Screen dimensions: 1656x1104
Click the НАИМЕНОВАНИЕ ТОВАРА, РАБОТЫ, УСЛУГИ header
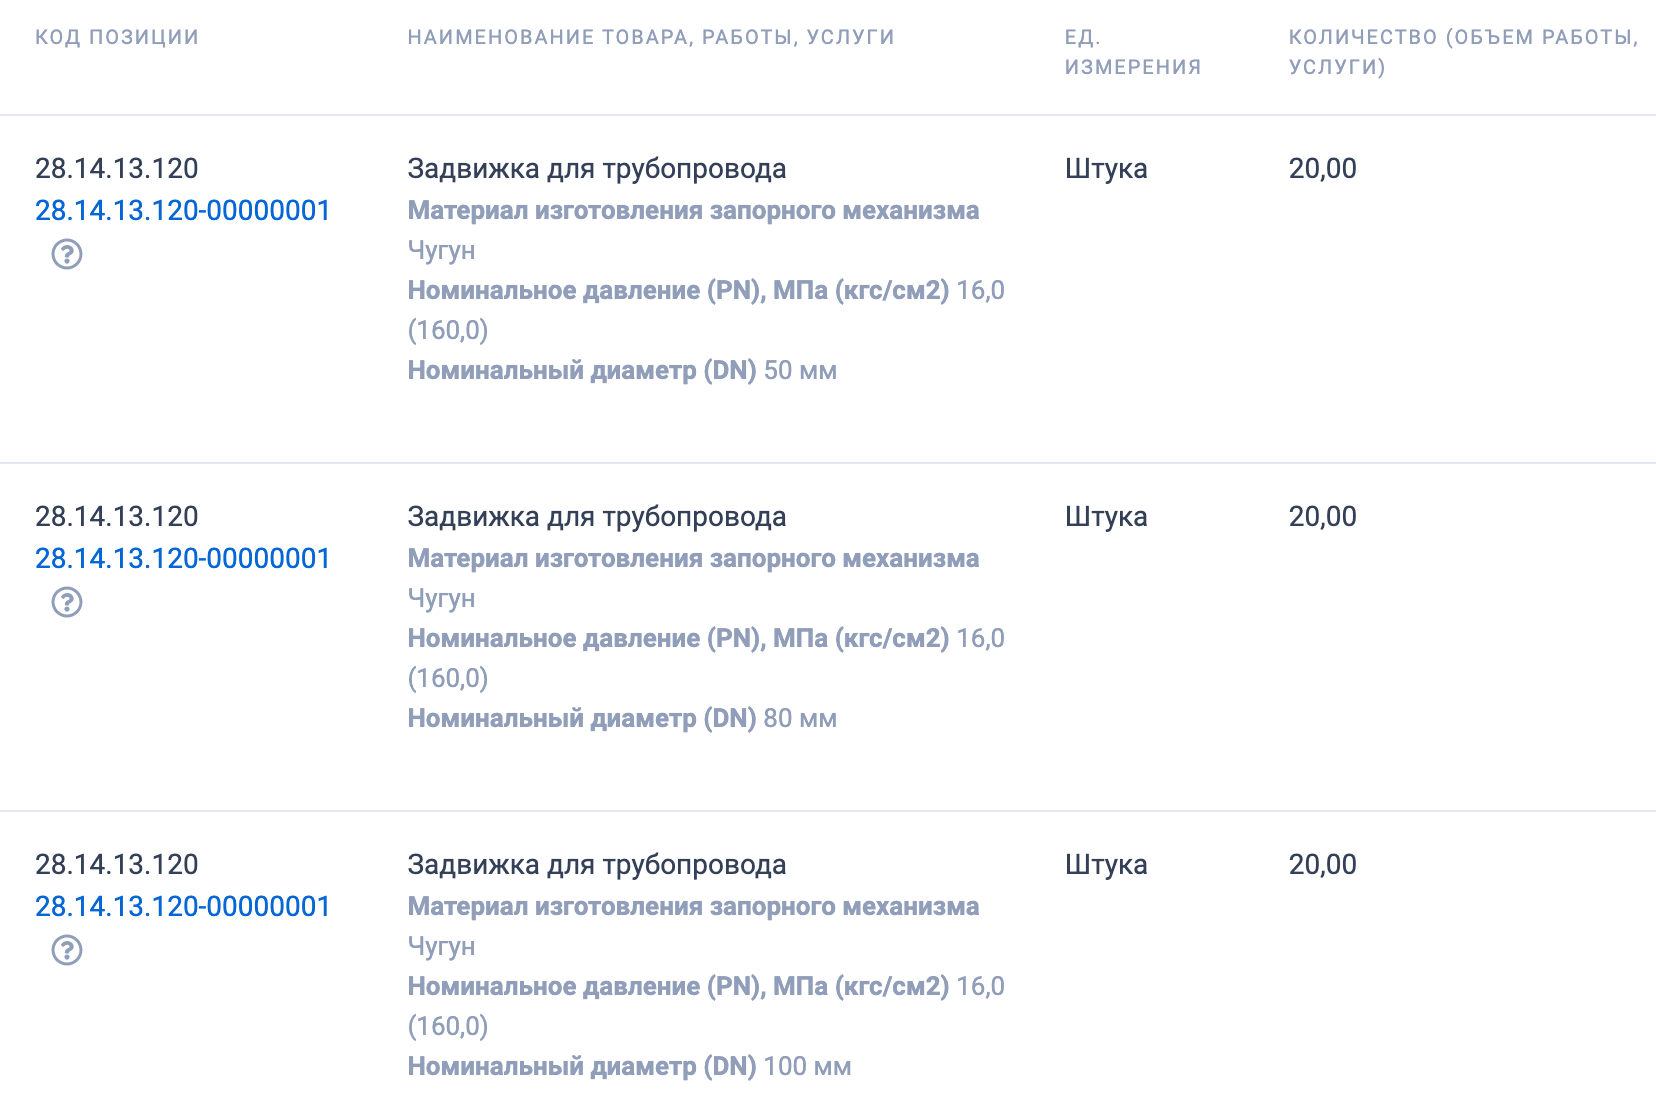coord(651,37)
